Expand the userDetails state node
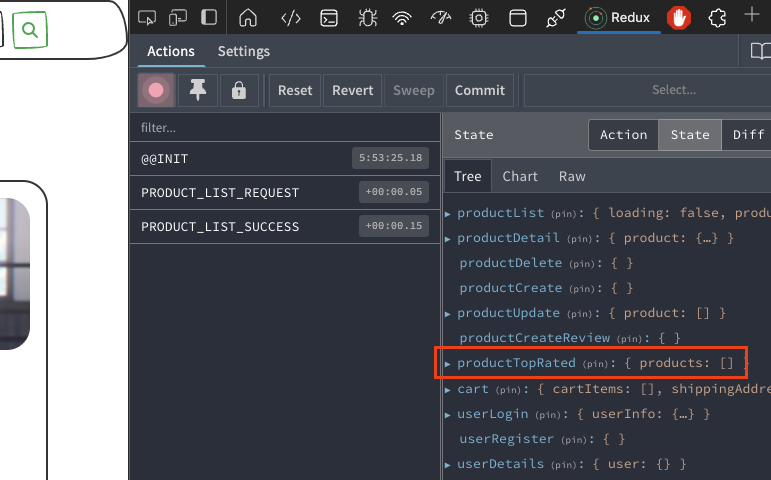This screenshot has width=771, height=480. click(448, 465)
